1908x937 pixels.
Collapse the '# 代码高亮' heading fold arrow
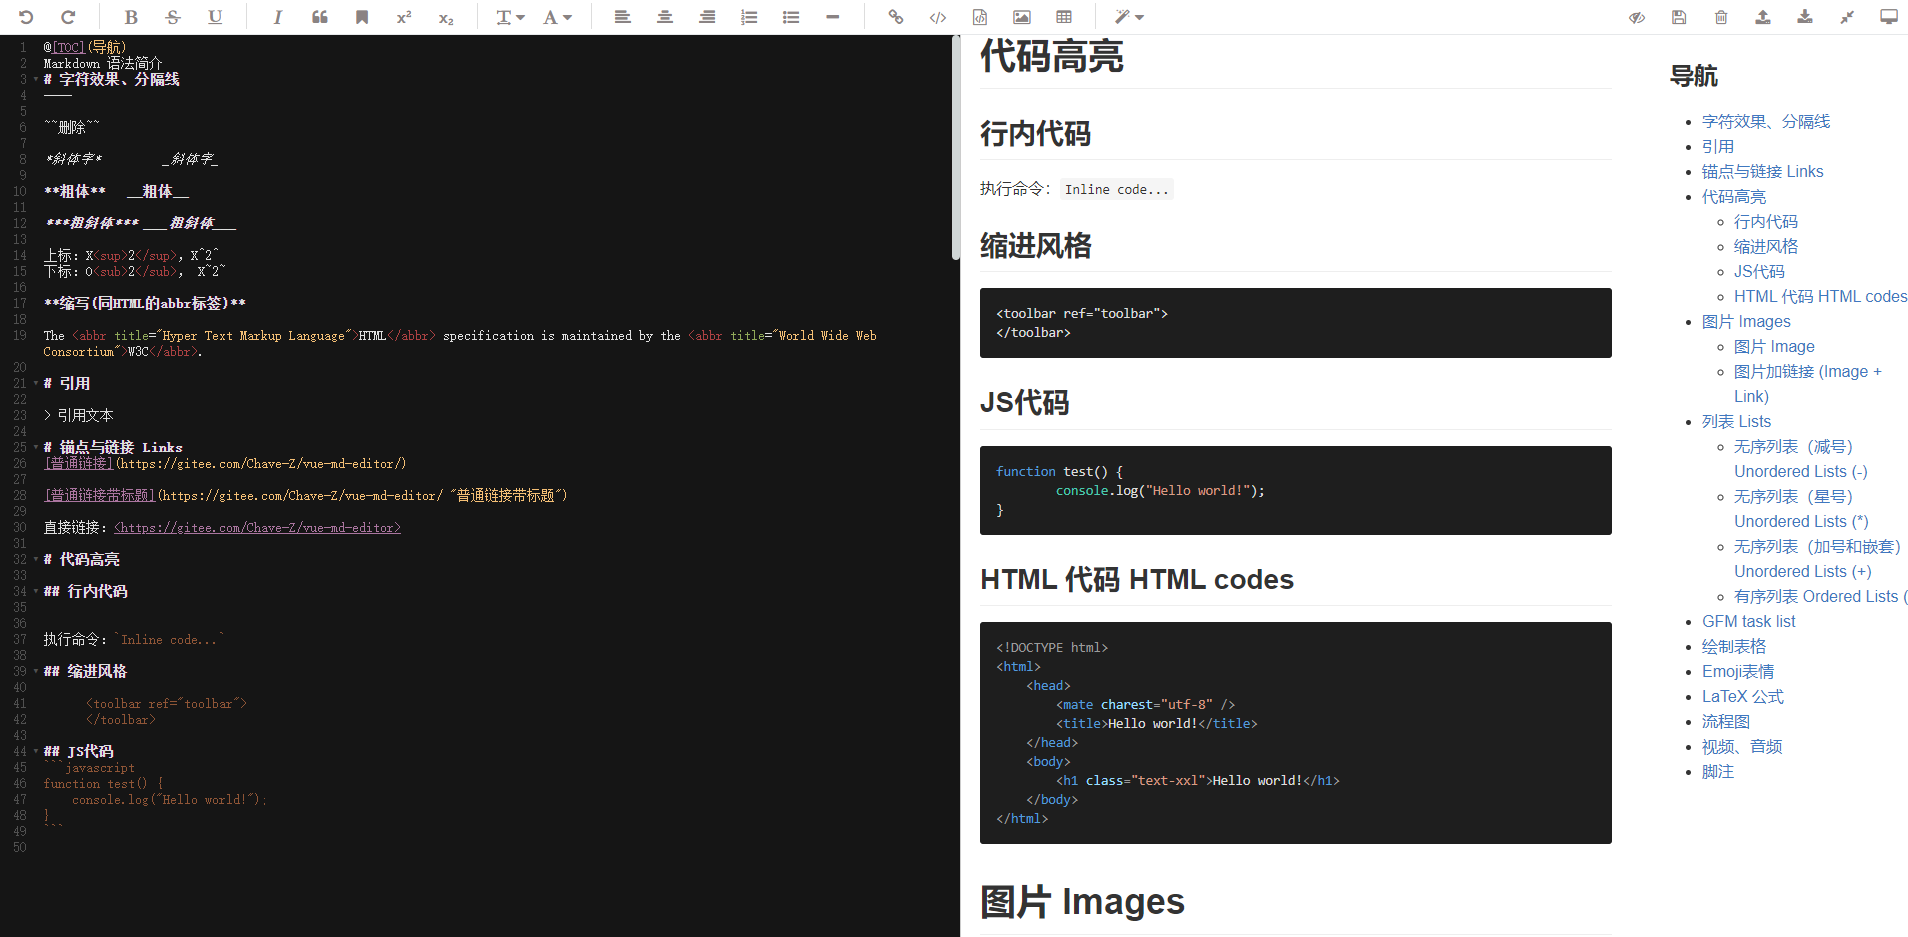pyautogui.click(x=36, y=559)
